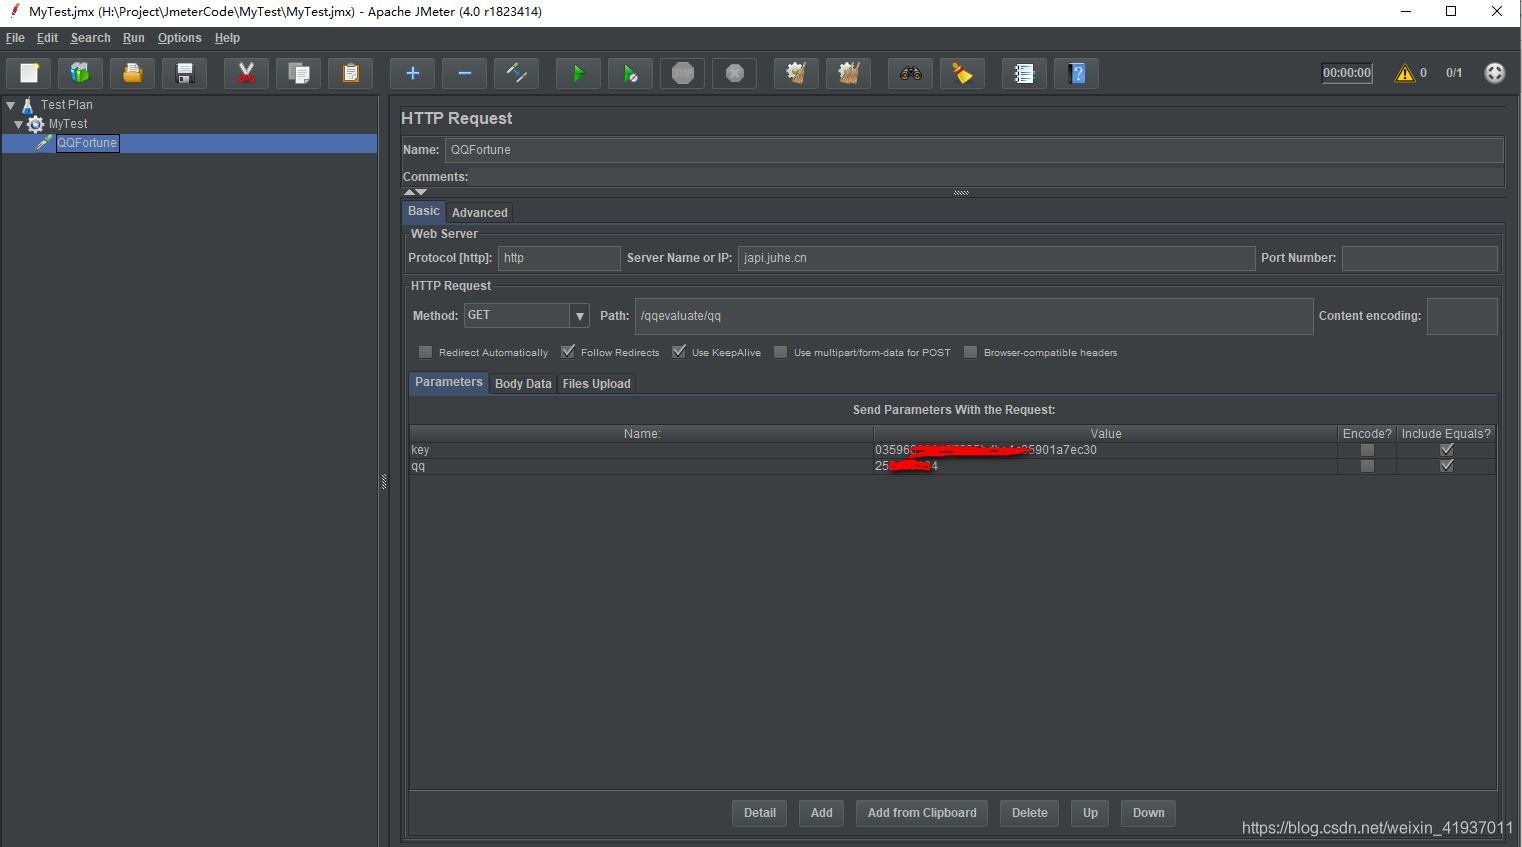
Task: Toggle enable/disable element icon
Action: click(x=516, y=73)
